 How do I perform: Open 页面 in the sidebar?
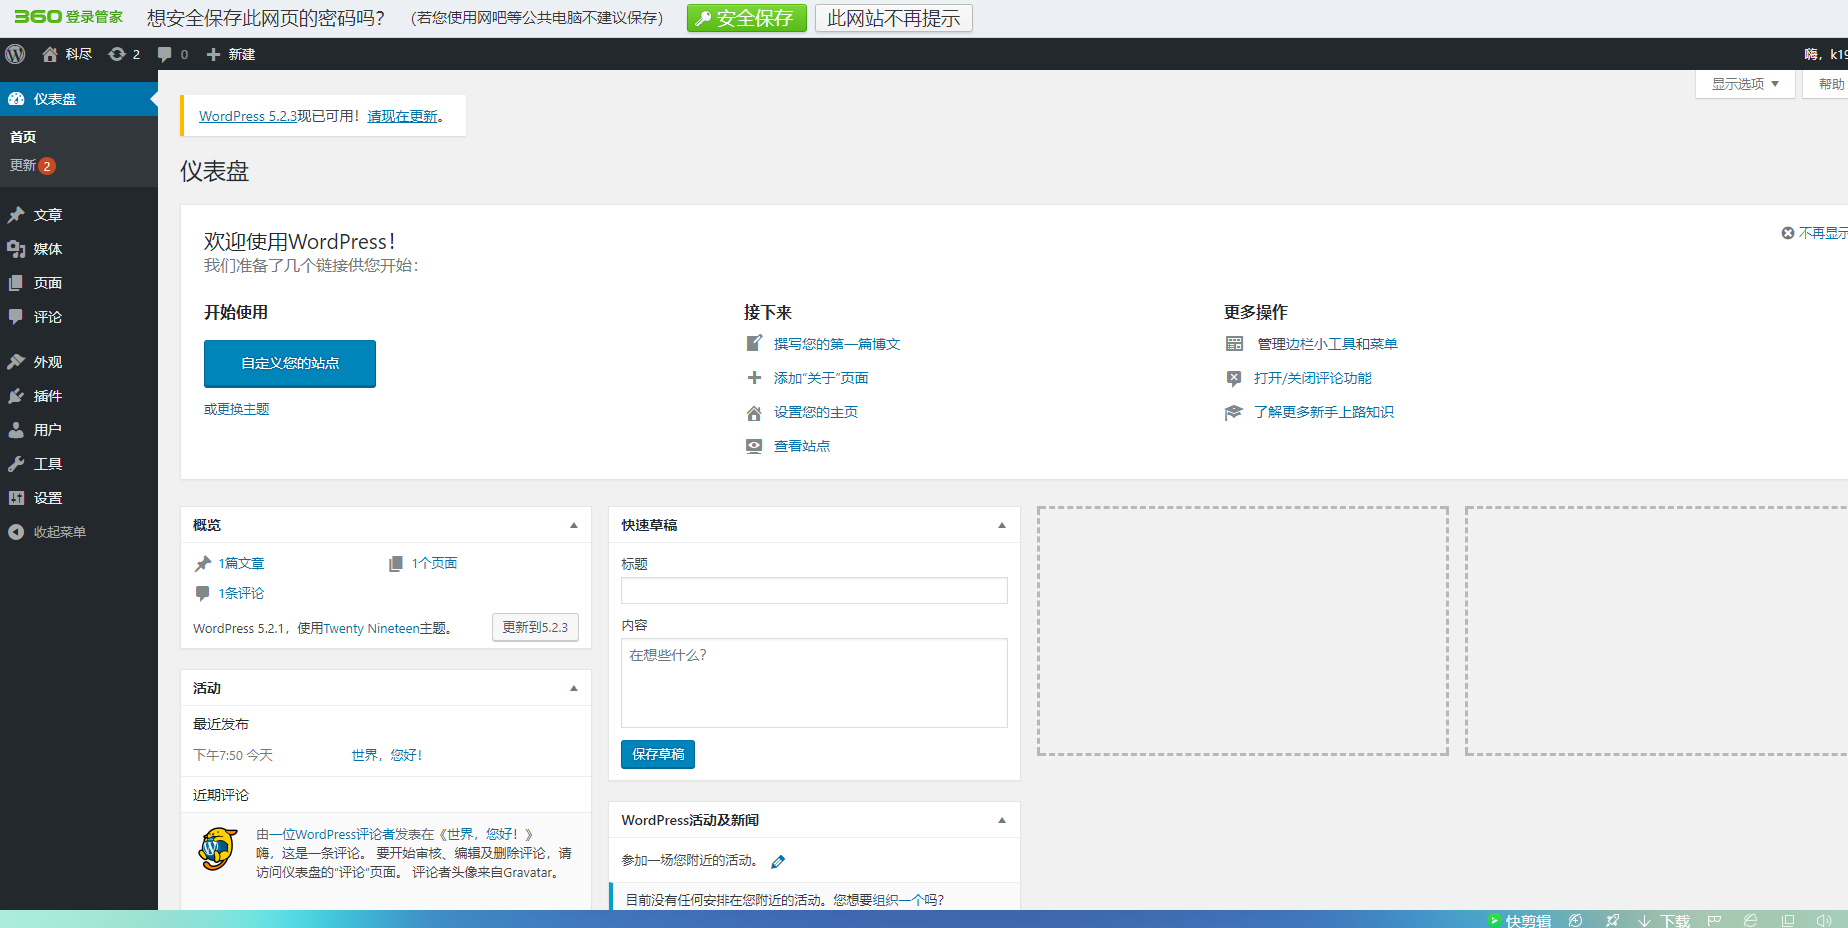pyautogui.click(x=79, y=283)
